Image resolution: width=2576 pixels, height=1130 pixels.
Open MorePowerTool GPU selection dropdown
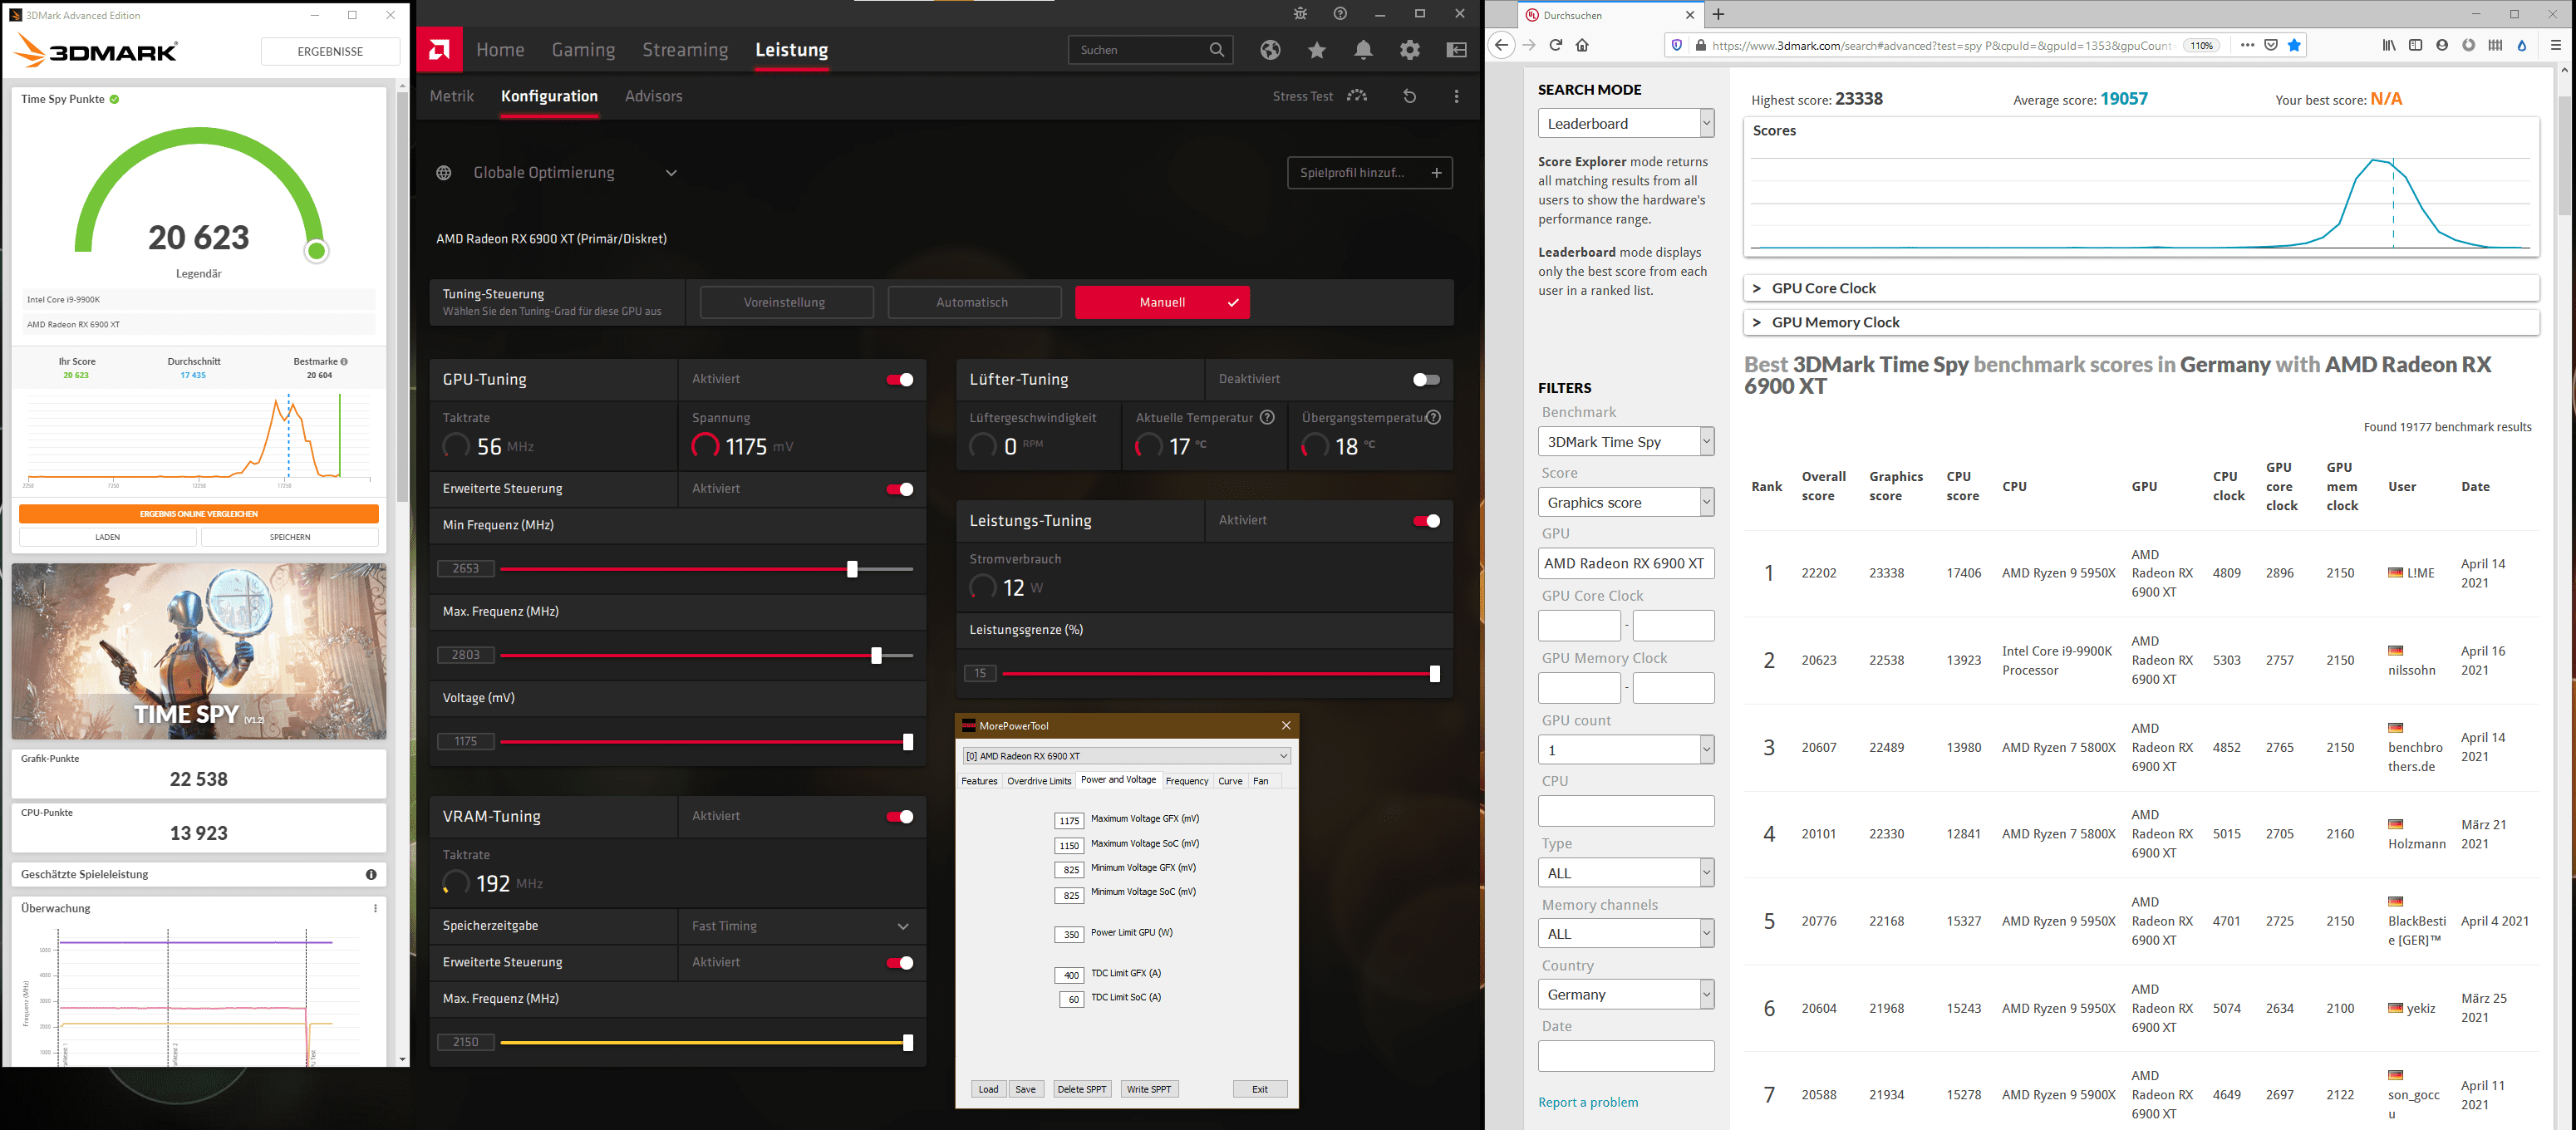coord(1127,756)
